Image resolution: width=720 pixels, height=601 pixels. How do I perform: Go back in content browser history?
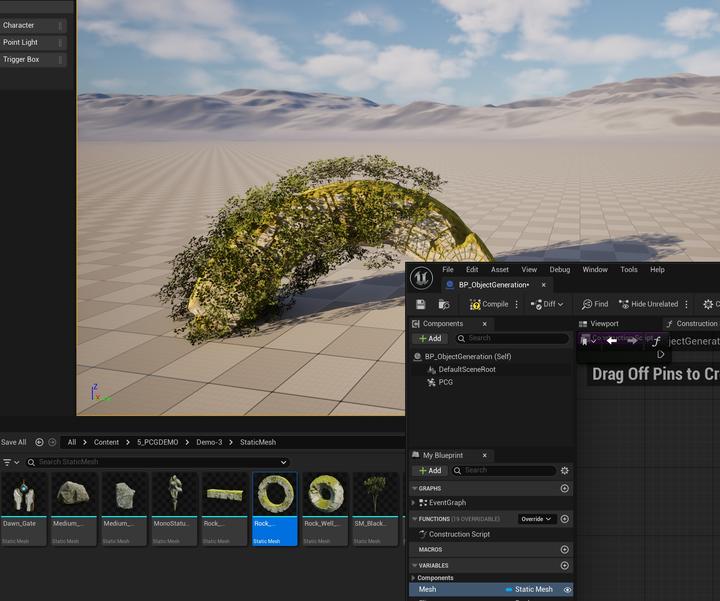coord(40,442)
